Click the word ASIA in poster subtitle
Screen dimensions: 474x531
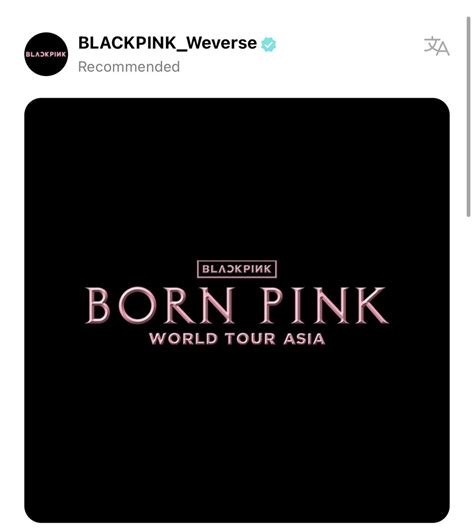point(304,339)
